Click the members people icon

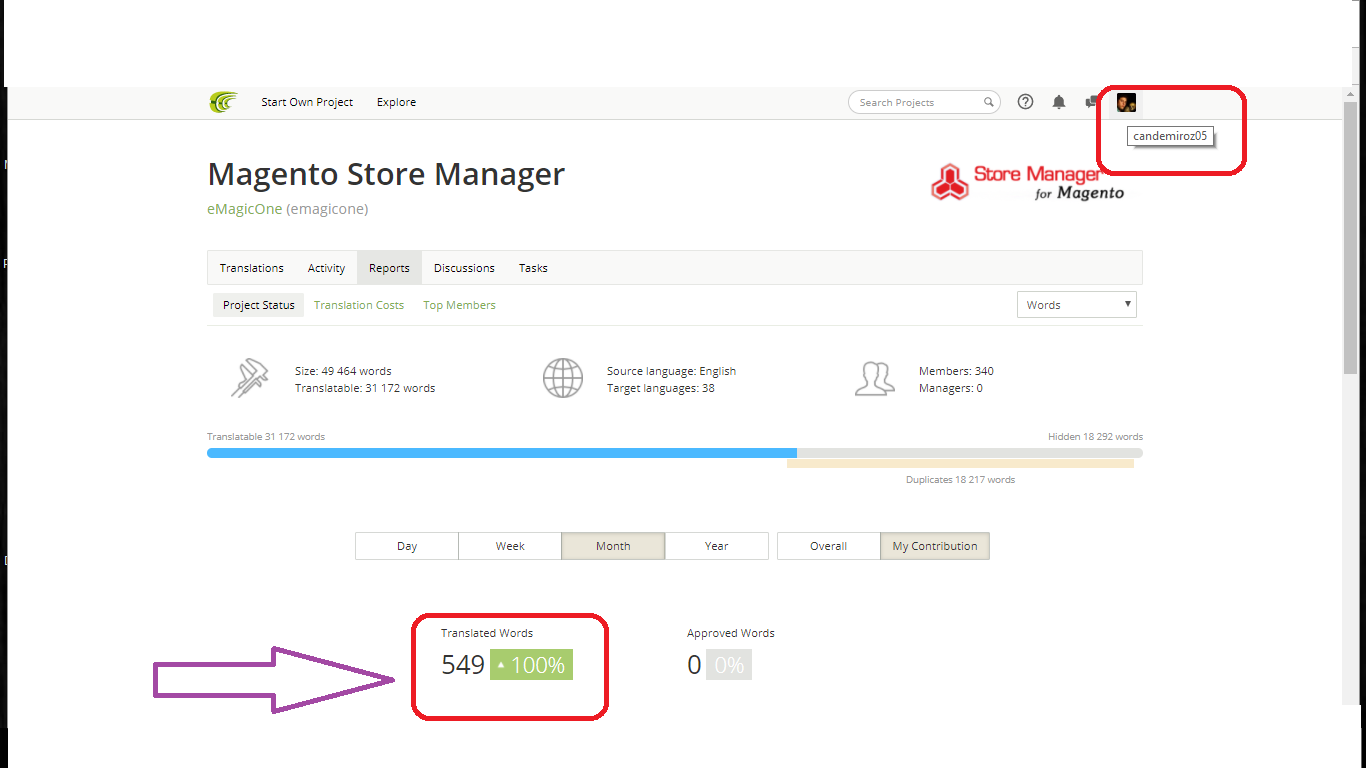tap(875, 379)
